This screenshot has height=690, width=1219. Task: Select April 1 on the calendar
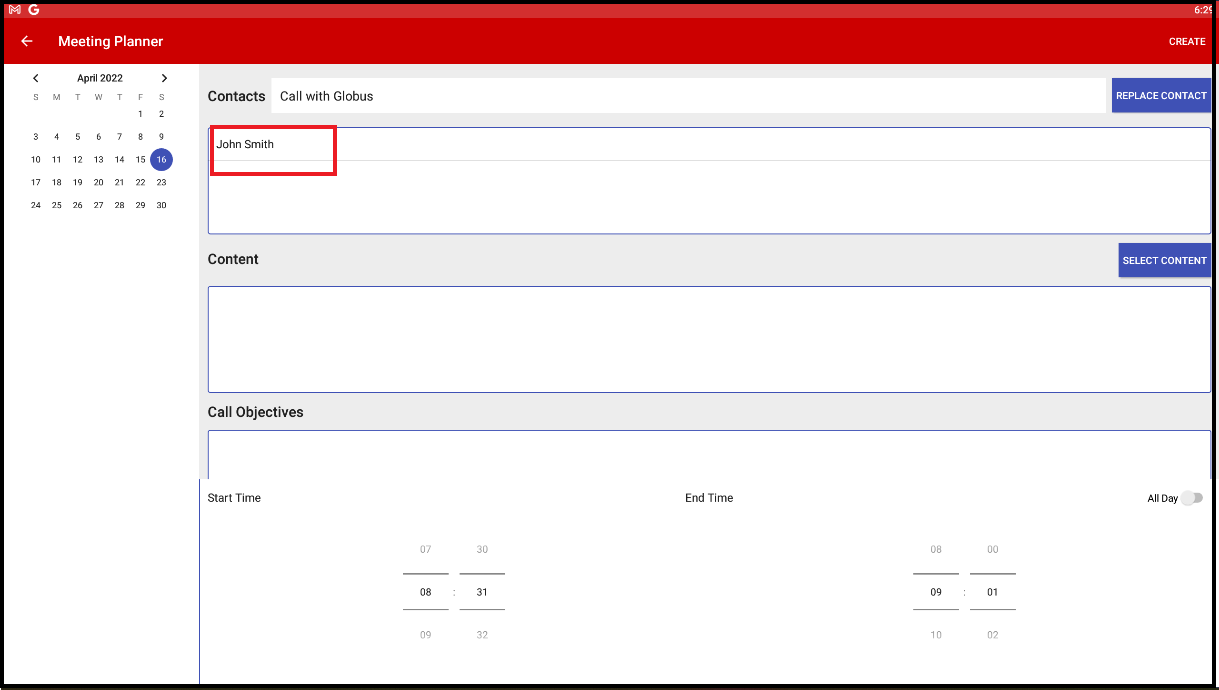(140, 114)
